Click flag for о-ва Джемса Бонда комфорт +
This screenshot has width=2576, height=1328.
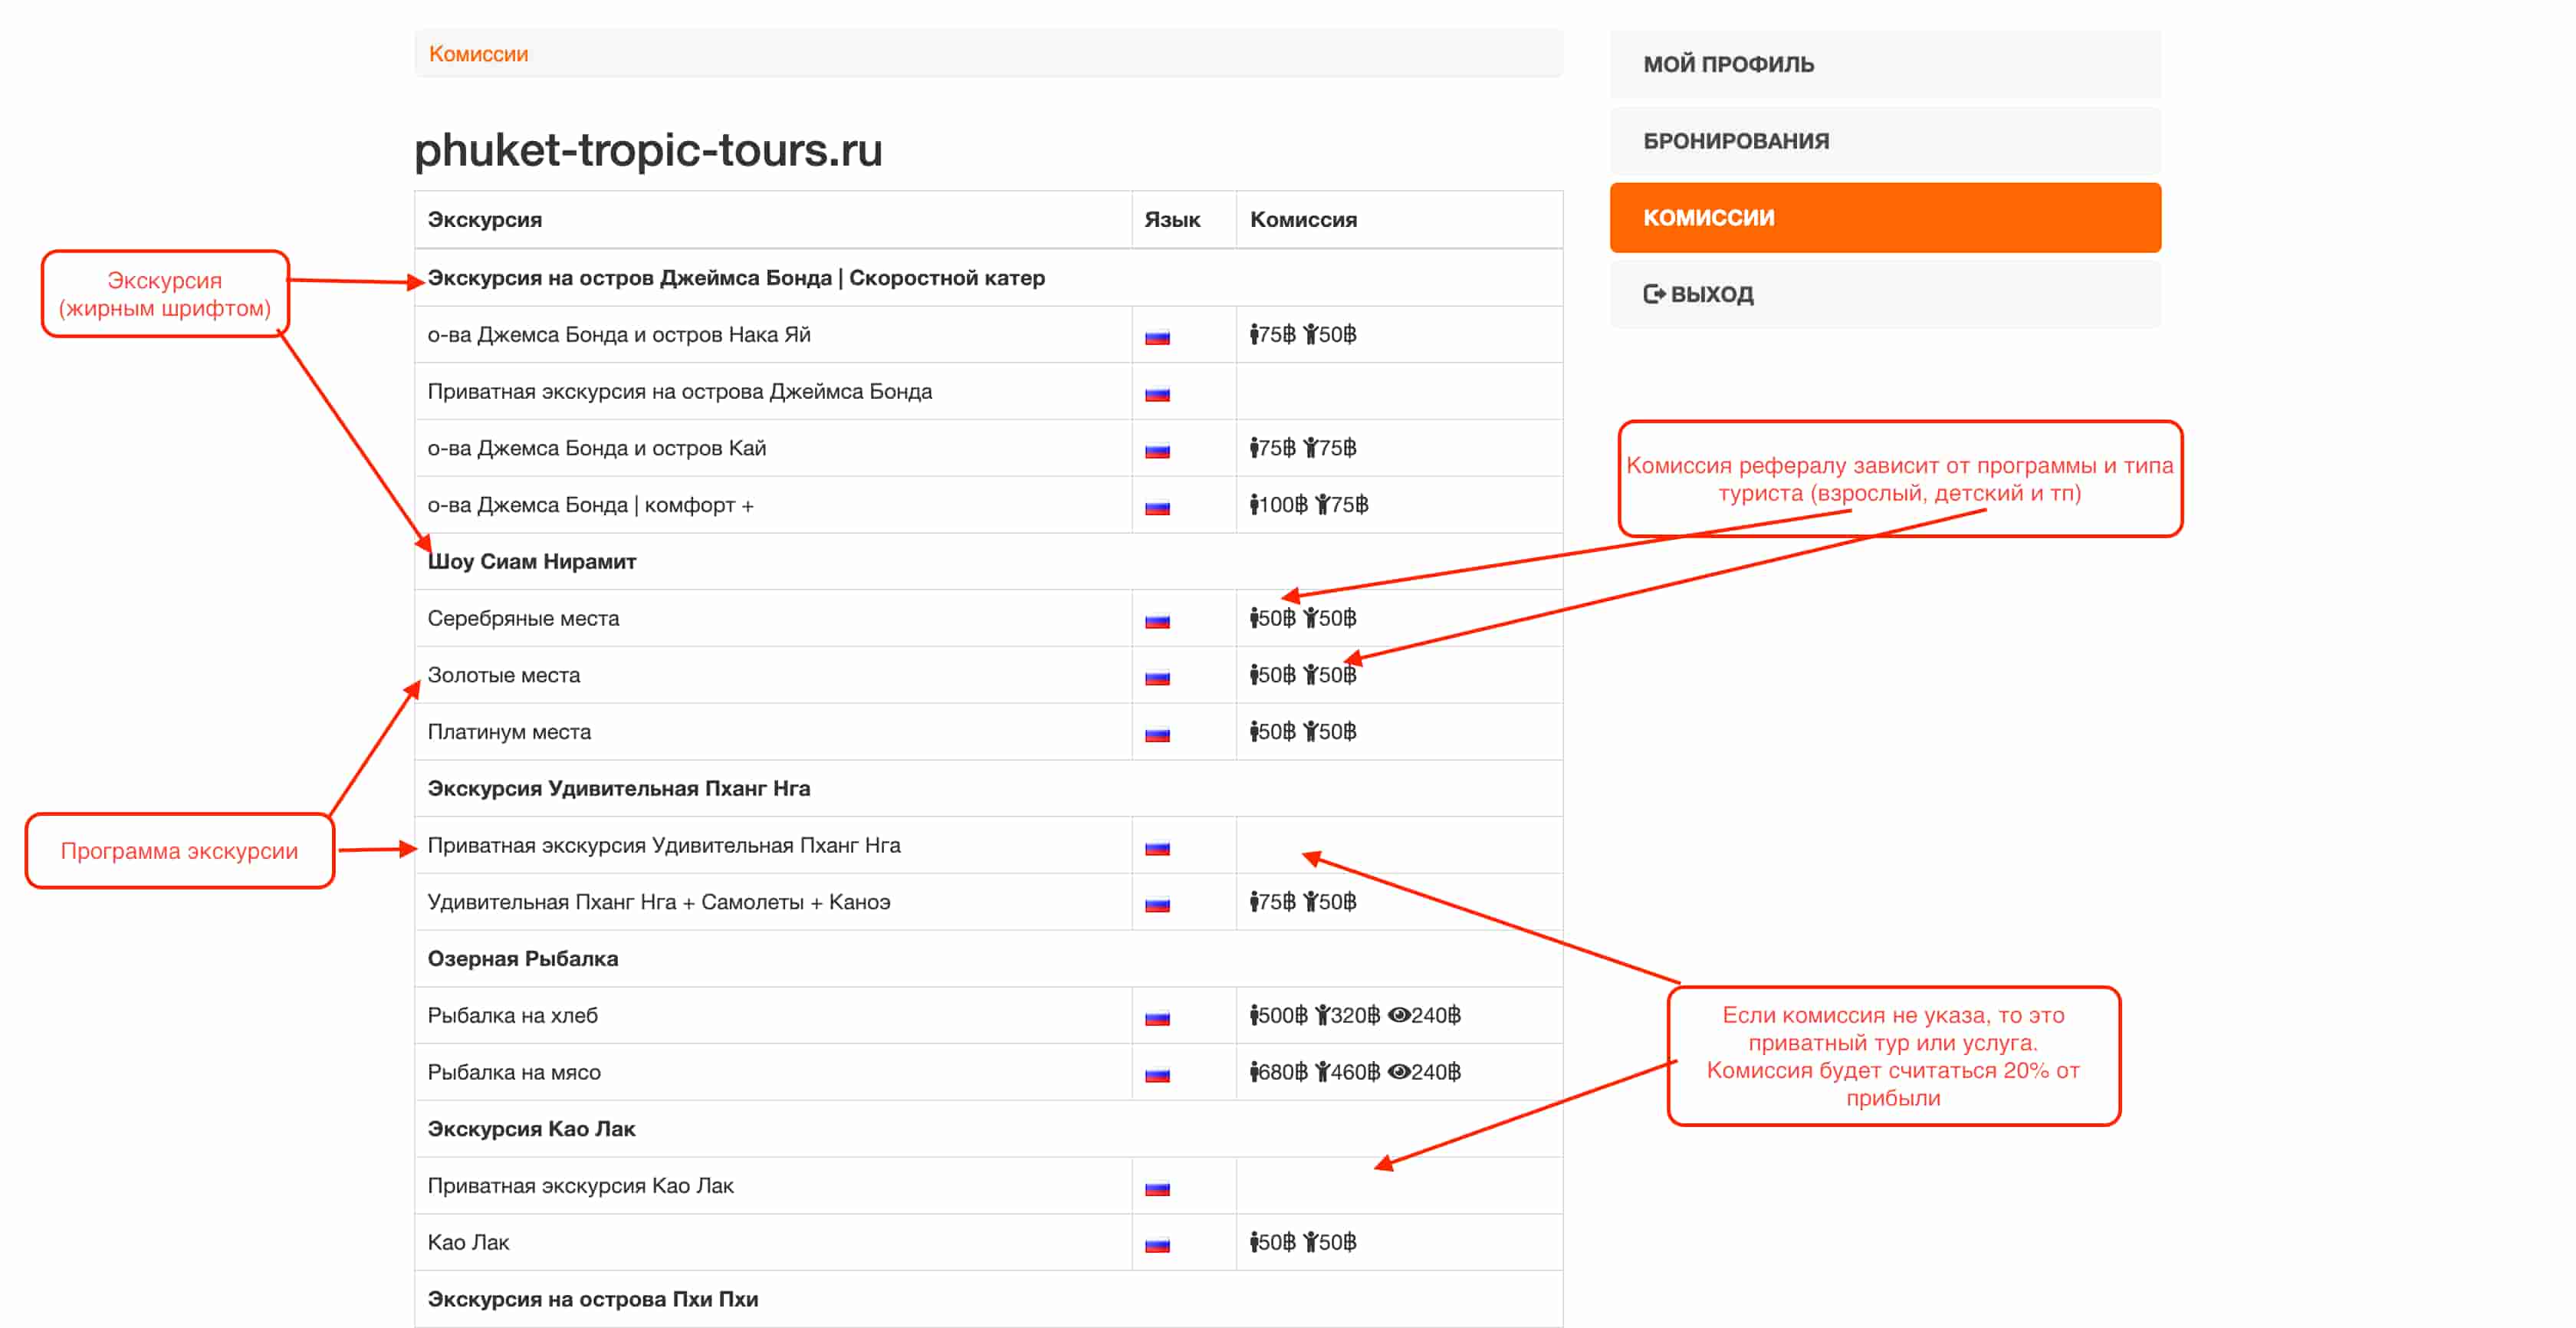(x=1157, y=508)
